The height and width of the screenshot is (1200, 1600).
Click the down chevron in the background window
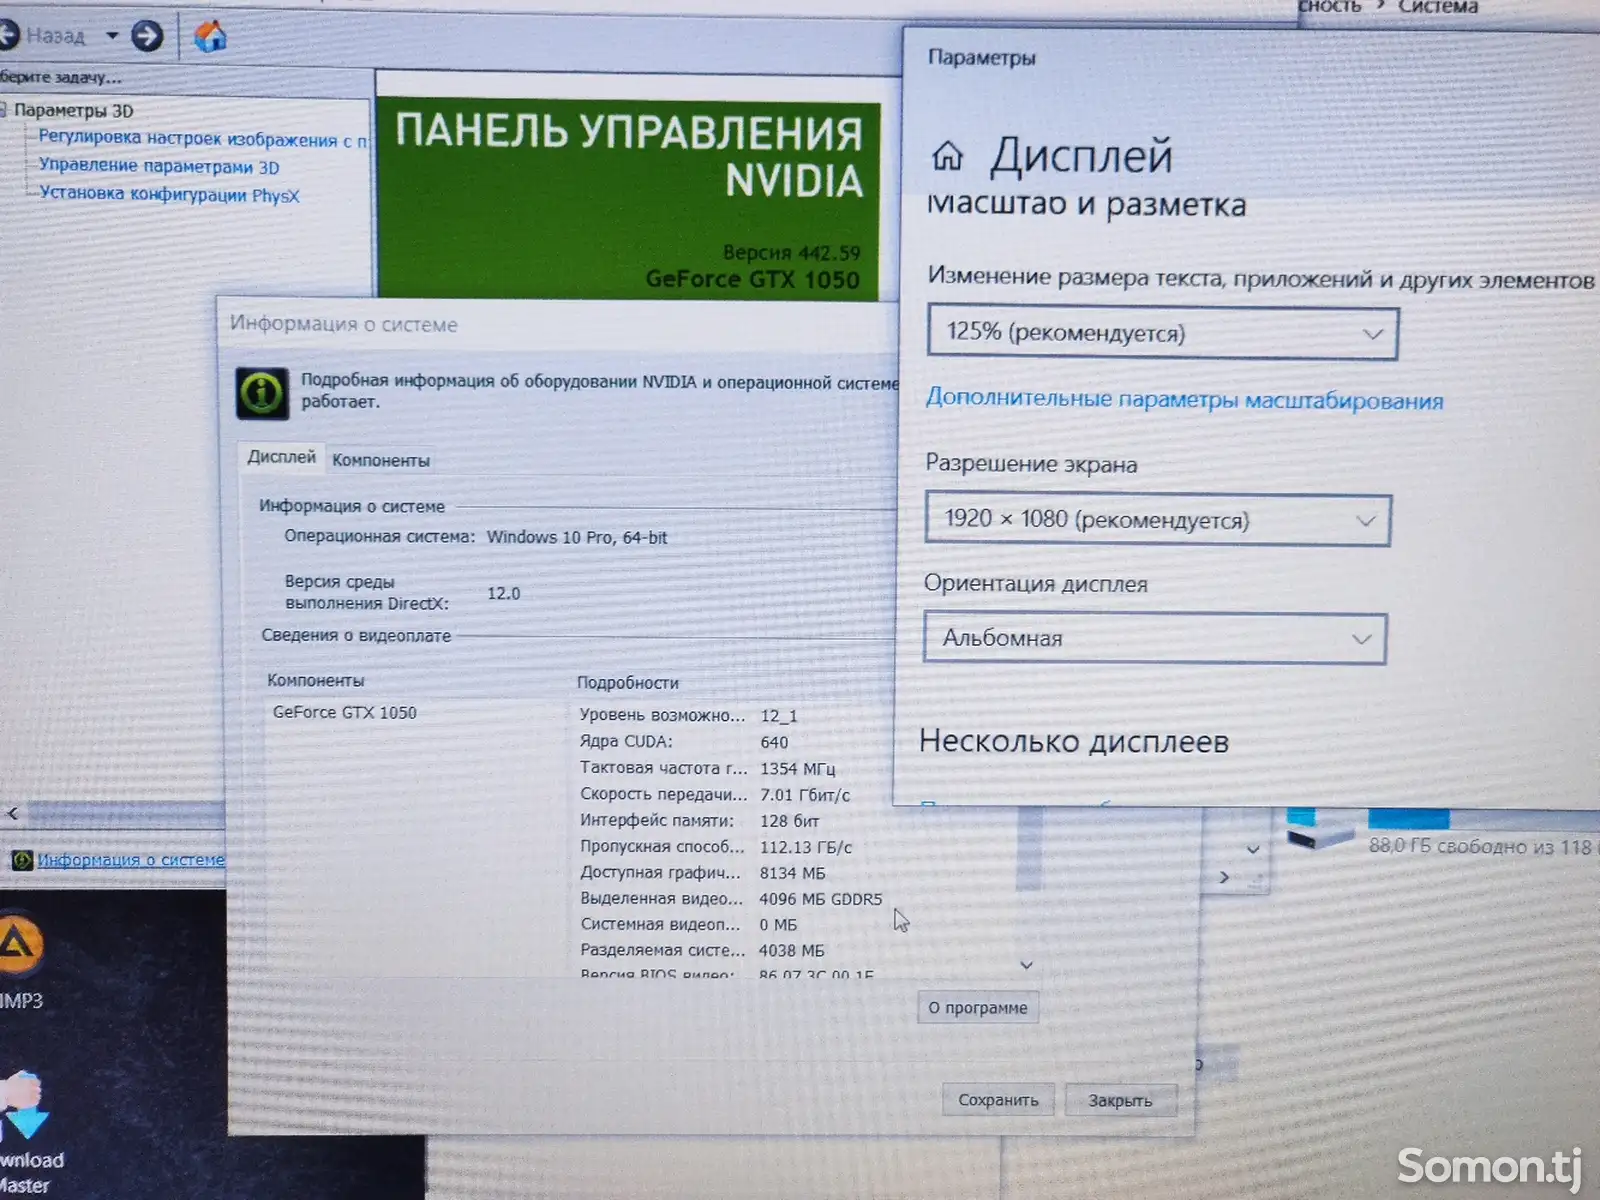(x=1253, y=849)
